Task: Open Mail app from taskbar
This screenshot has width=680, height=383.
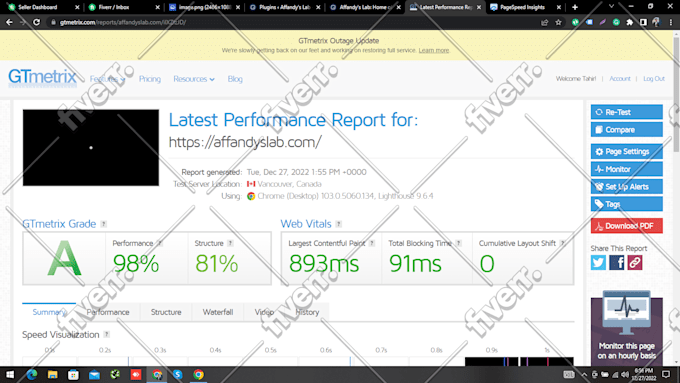Action: coord(94,374)
